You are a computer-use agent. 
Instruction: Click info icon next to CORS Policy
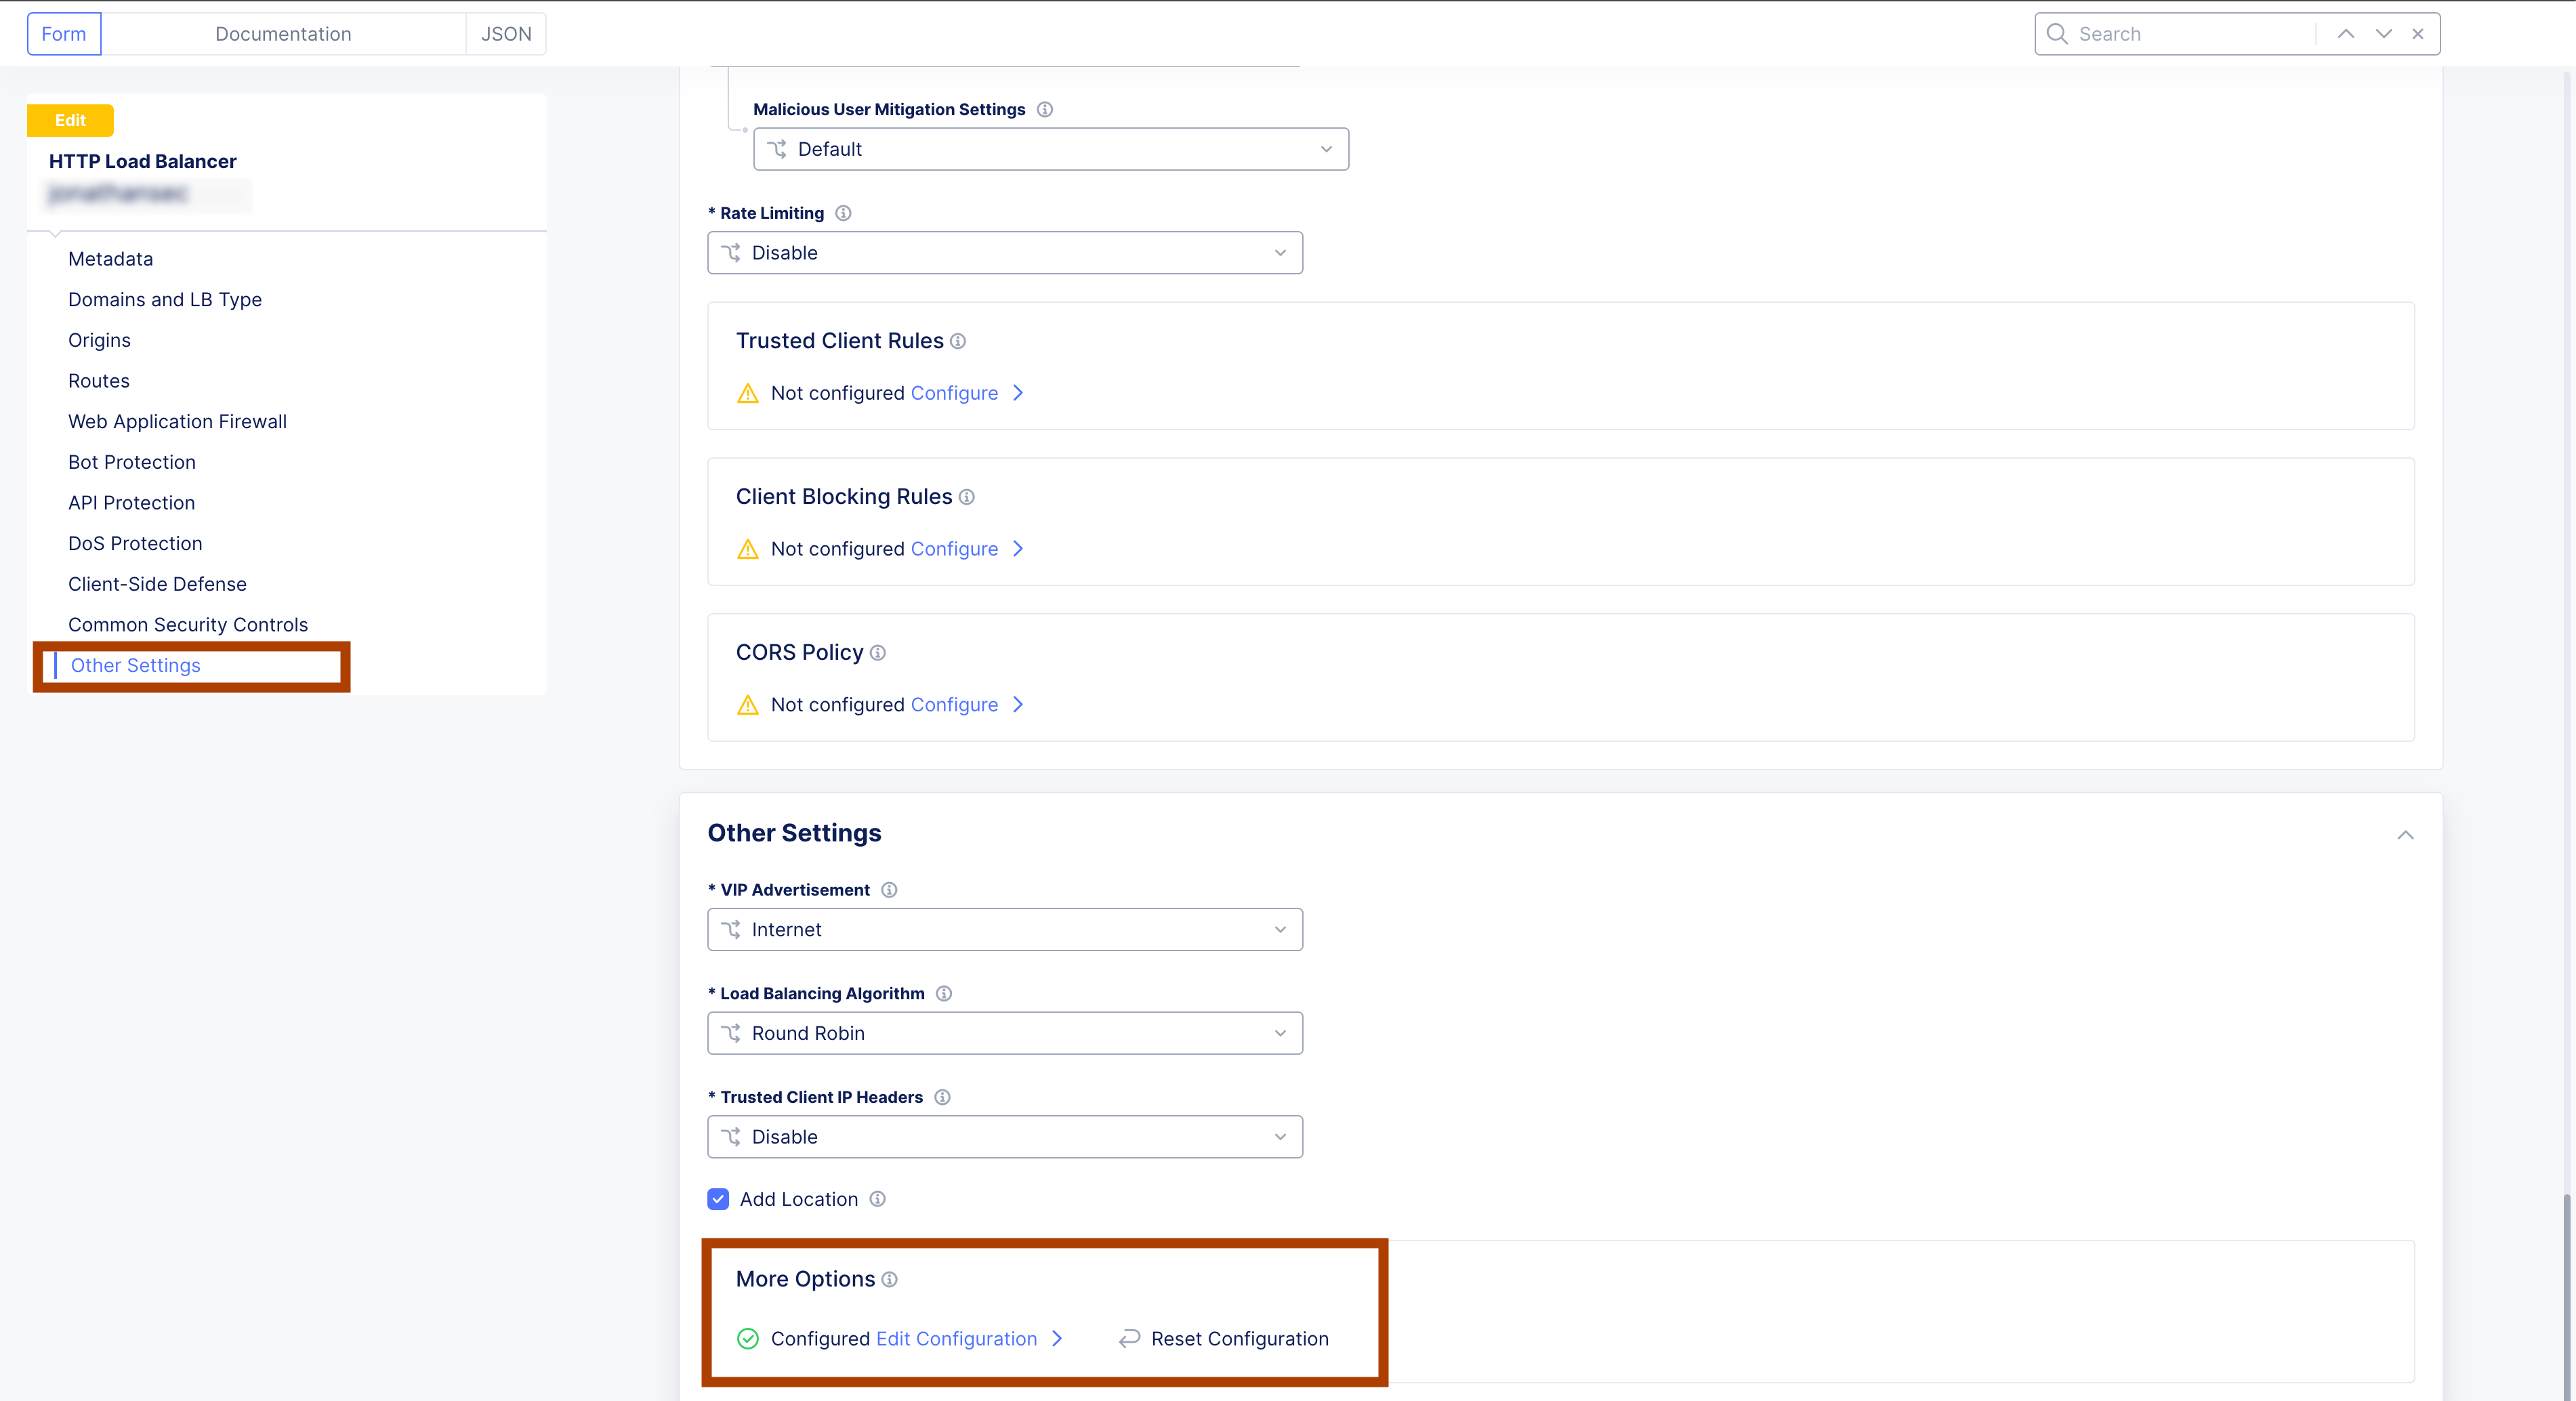point(878,653)
